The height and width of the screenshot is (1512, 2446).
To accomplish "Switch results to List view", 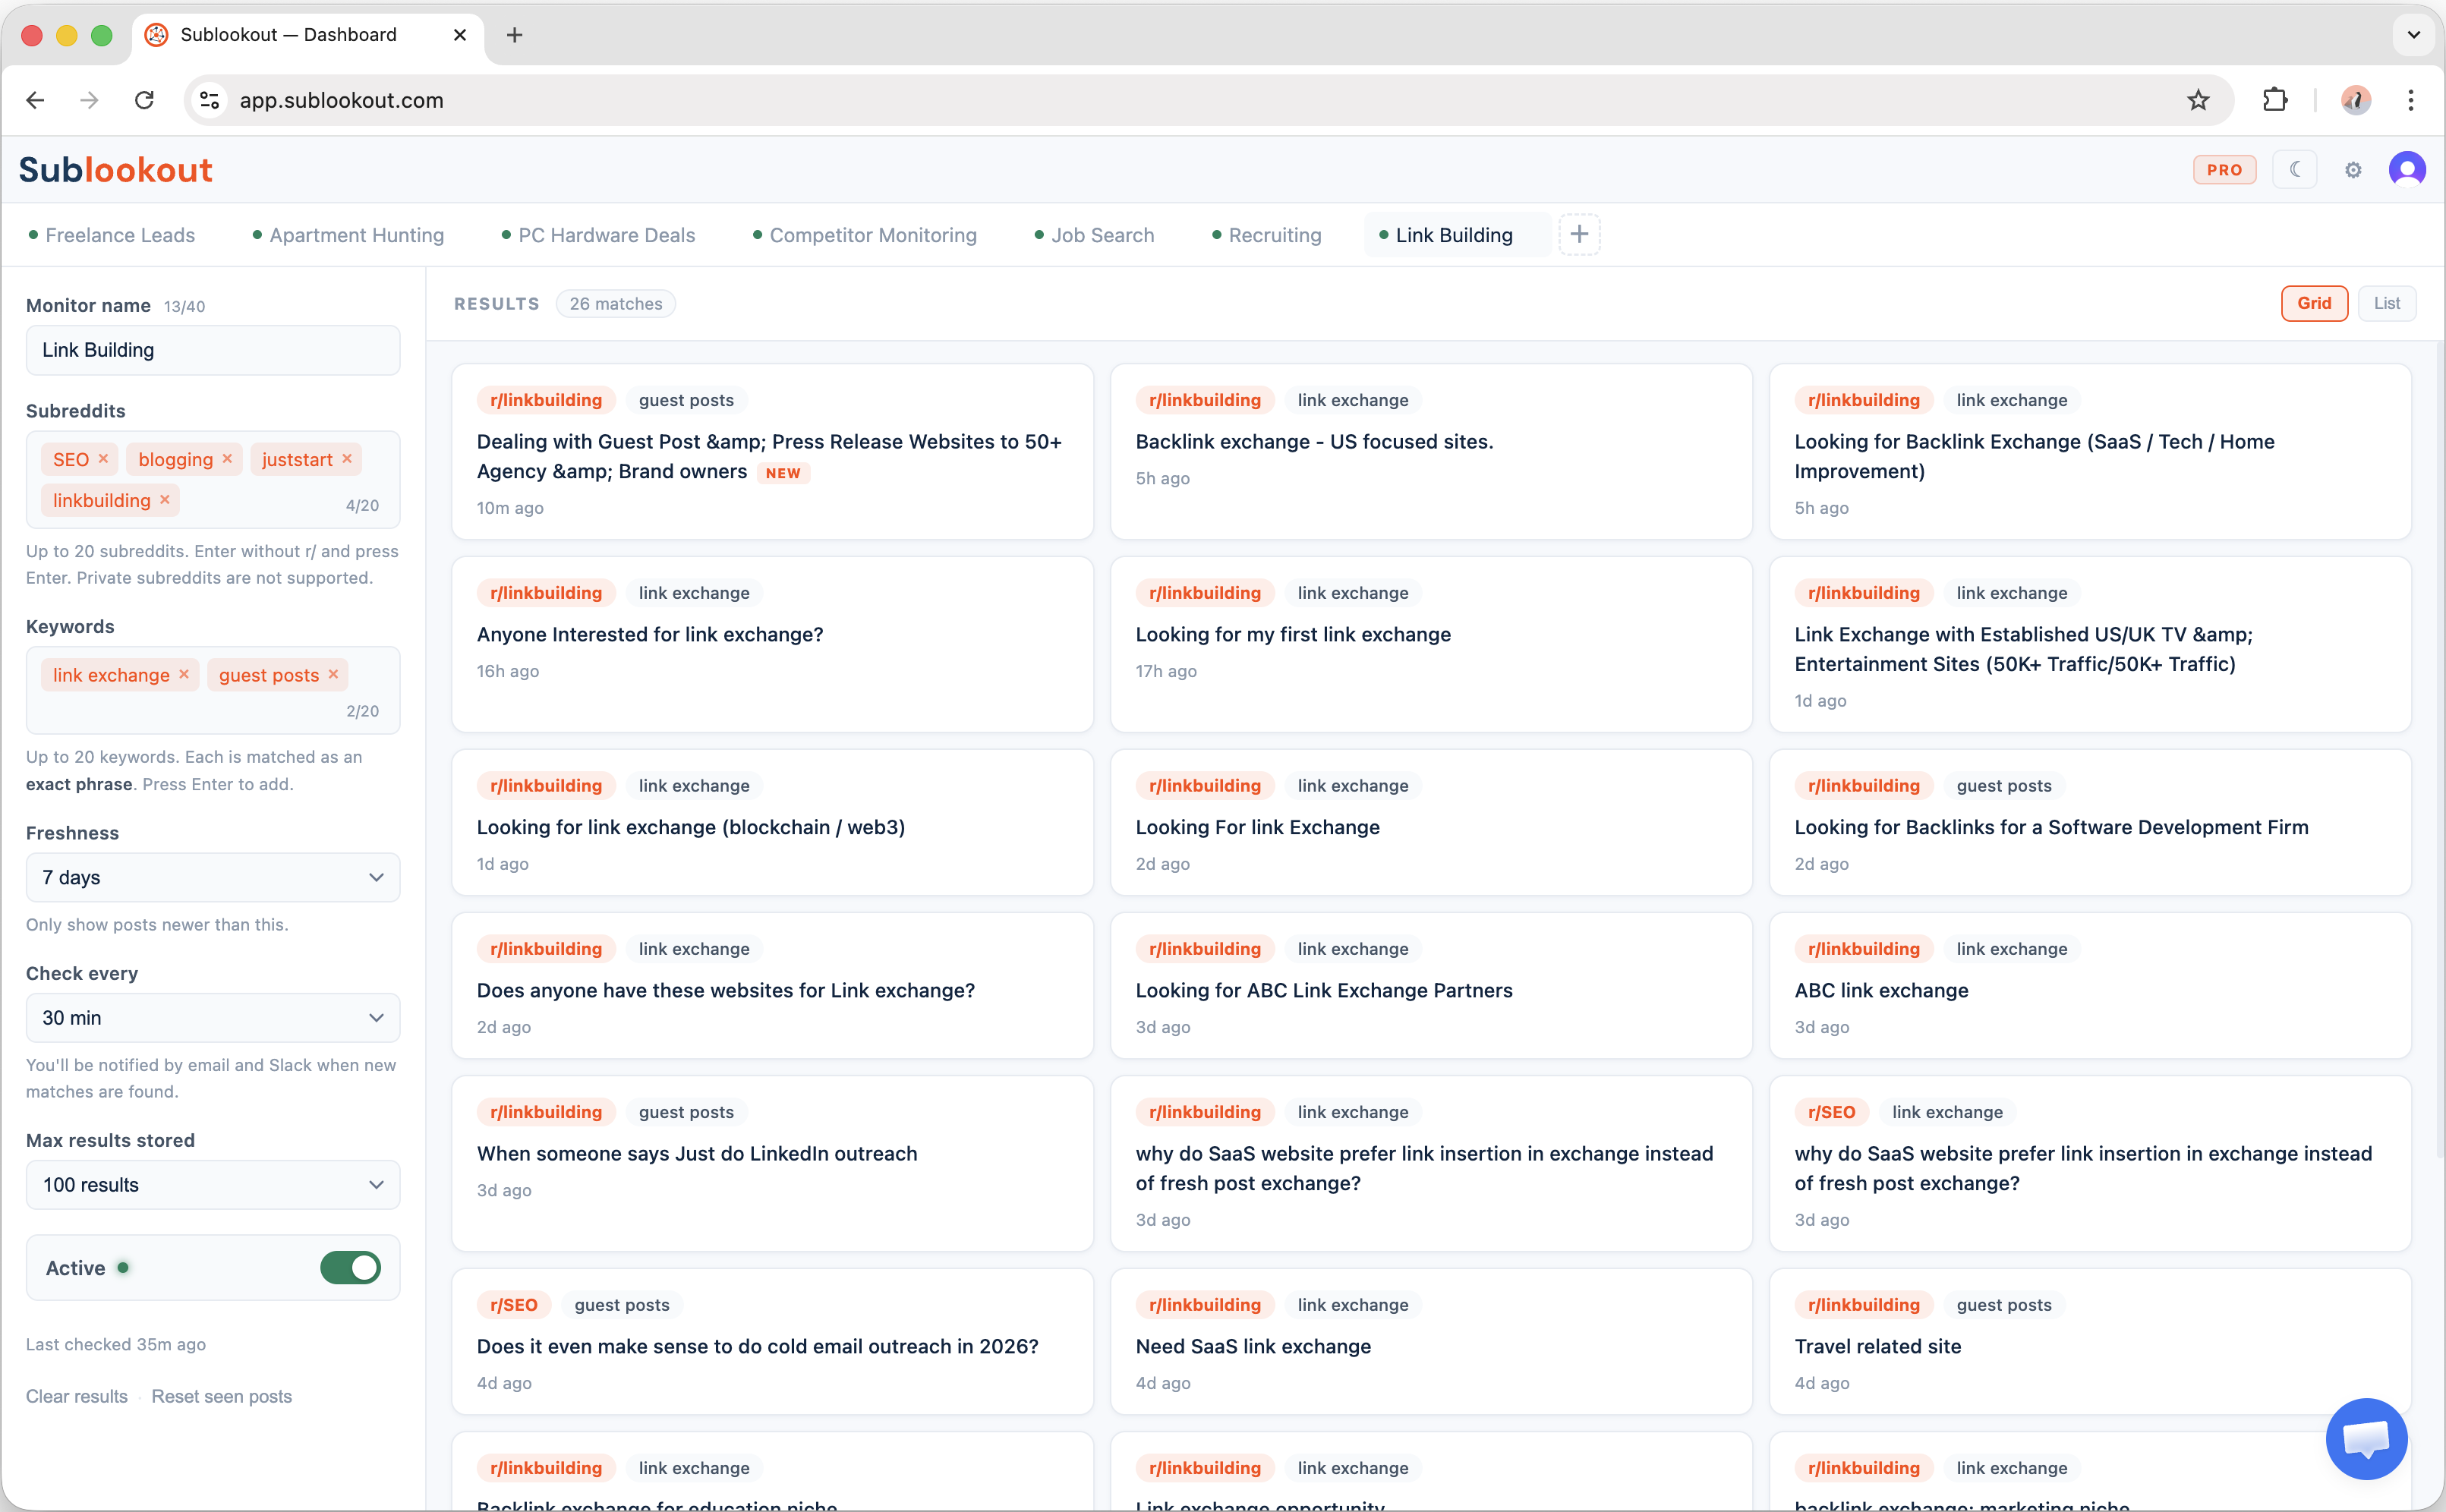I will pos(2387,303).
